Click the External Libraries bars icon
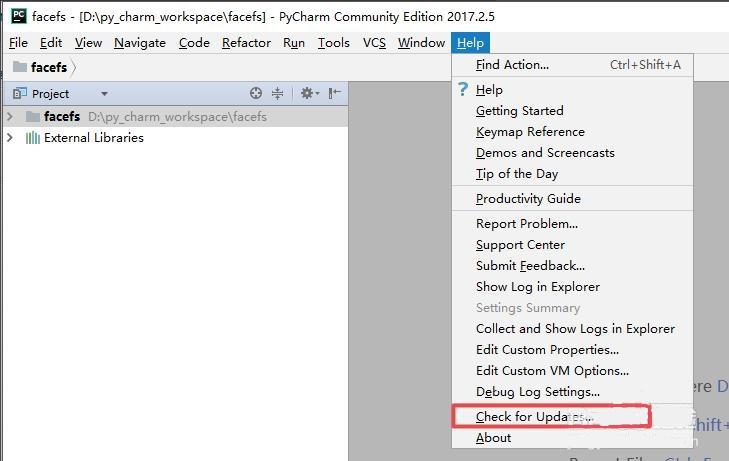Screen dimensions: 729x461 33,138
